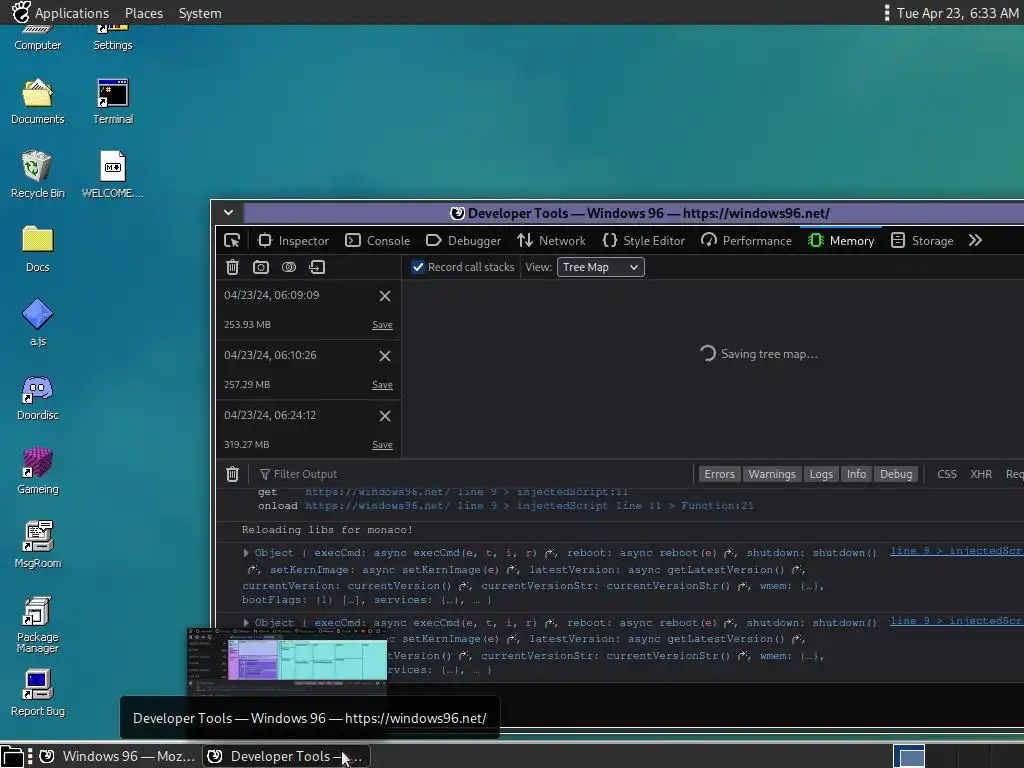
Task: Open the Places menu
Action: click(144, 13)
